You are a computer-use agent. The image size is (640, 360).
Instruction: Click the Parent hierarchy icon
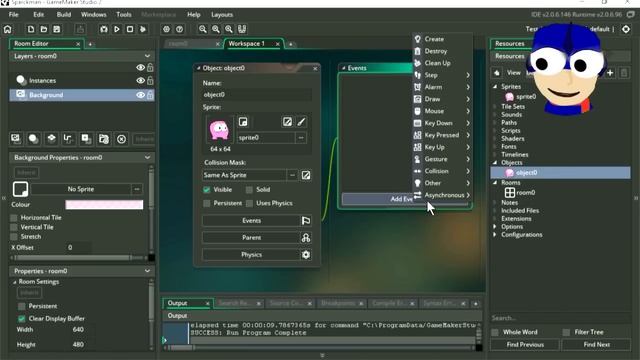[306, 238]
